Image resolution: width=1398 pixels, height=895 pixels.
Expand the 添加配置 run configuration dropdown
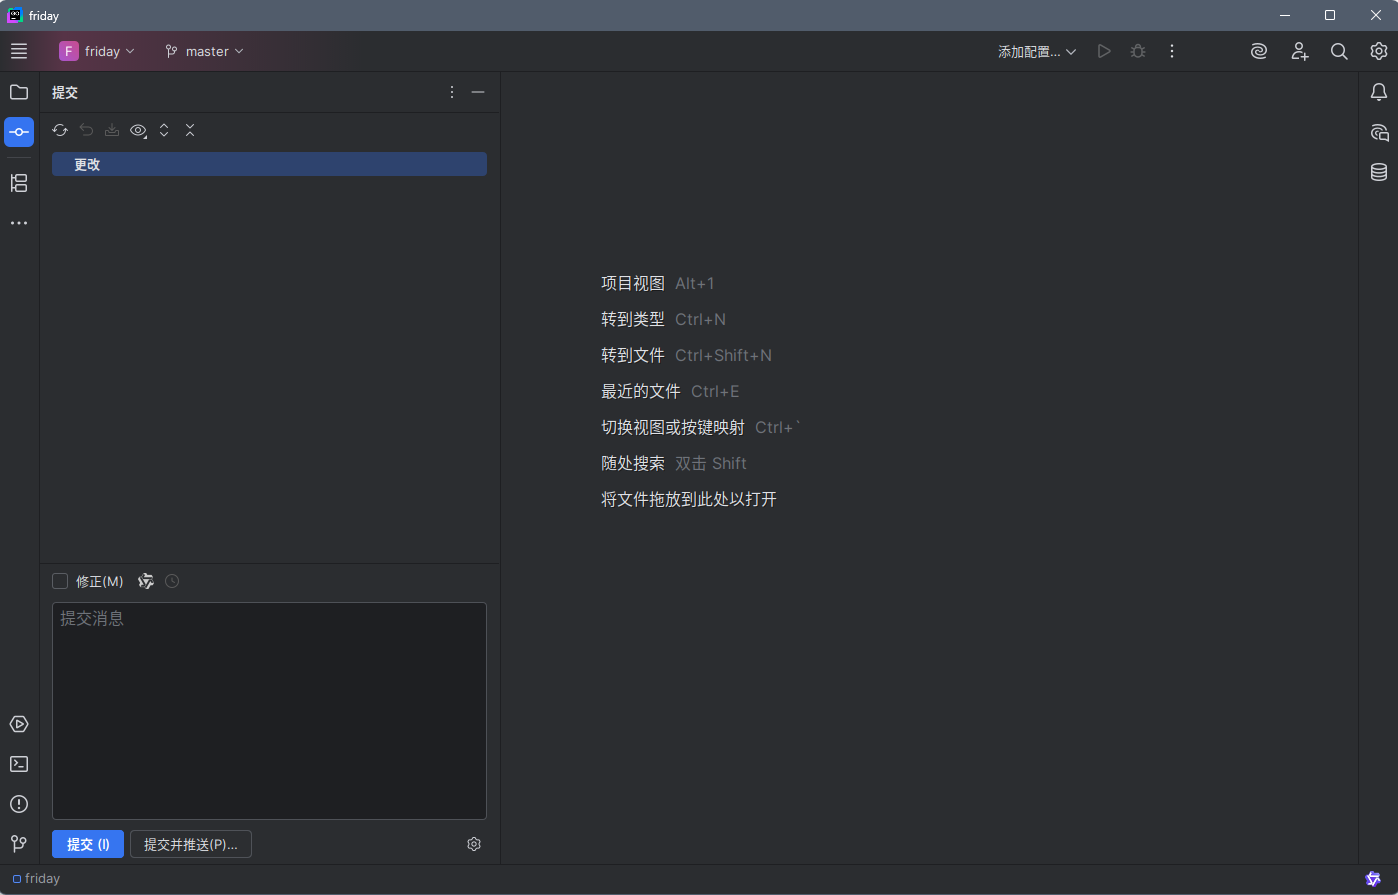(1037, 51)
